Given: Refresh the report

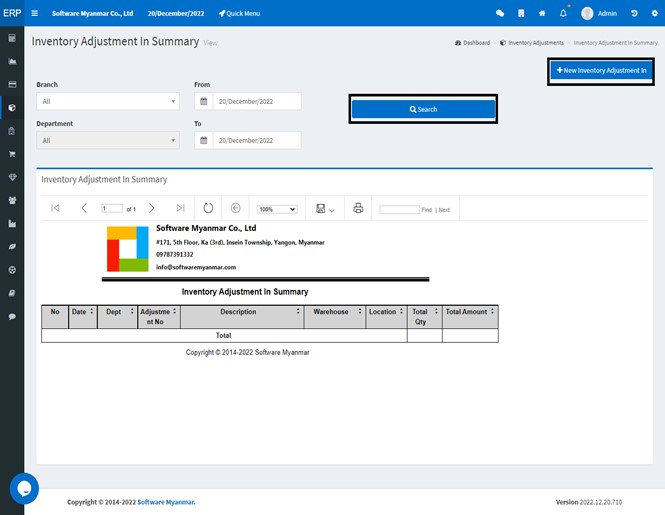Looking at the screenshot, I should pyautogui.click(x=208, y=208).
